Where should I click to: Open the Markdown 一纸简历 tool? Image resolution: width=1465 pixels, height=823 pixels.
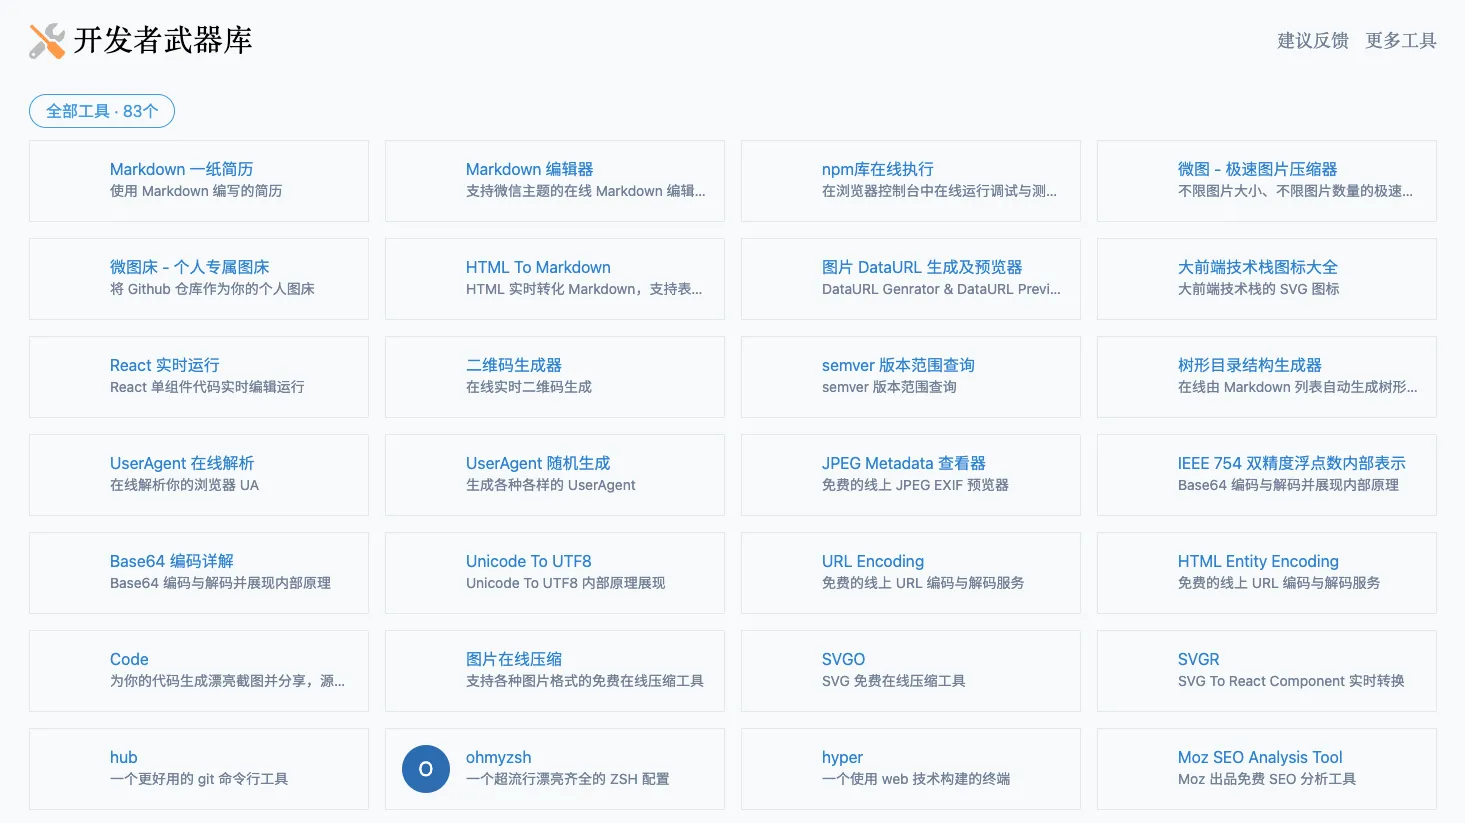click(x=181, y=169)
